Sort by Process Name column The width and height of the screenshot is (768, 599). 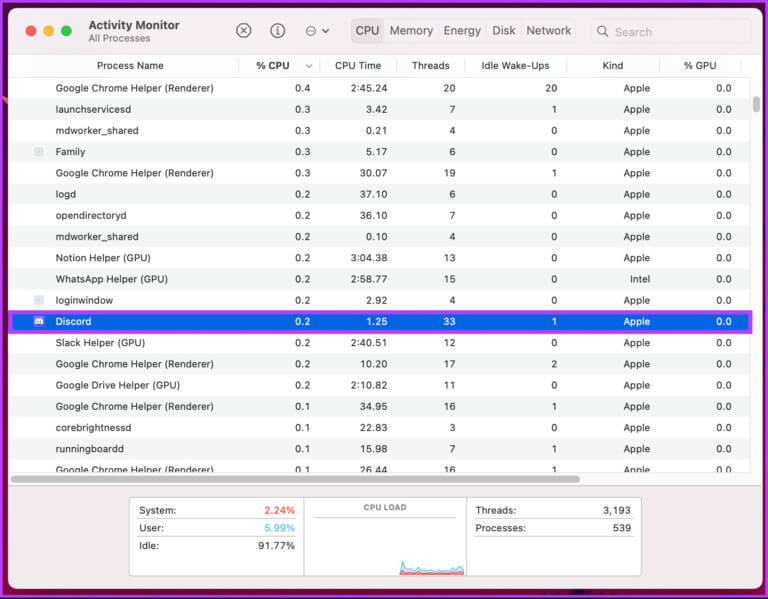coord(130,66)
